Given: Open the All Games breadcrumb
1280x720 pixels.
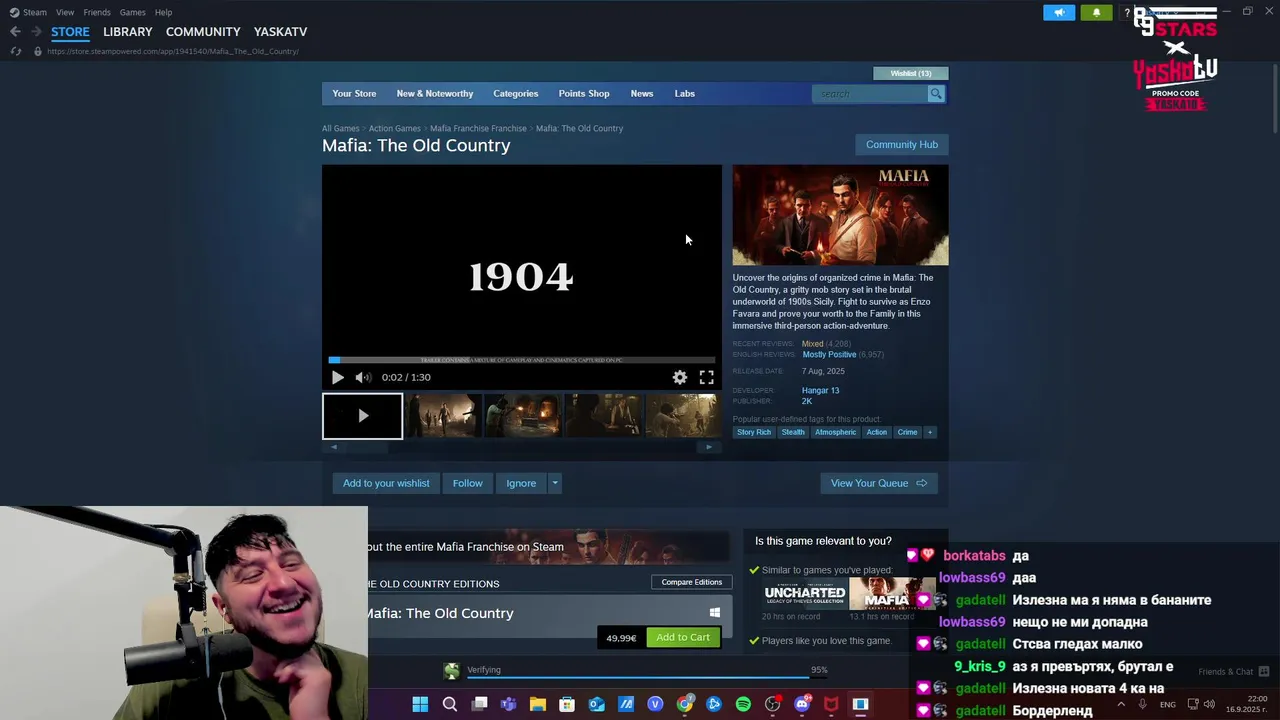Looking at the screenshot, I should click(340, 128).
